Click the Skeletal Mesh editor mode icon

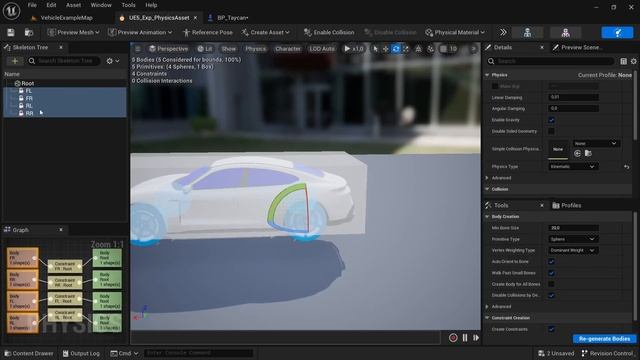(565, 33)
